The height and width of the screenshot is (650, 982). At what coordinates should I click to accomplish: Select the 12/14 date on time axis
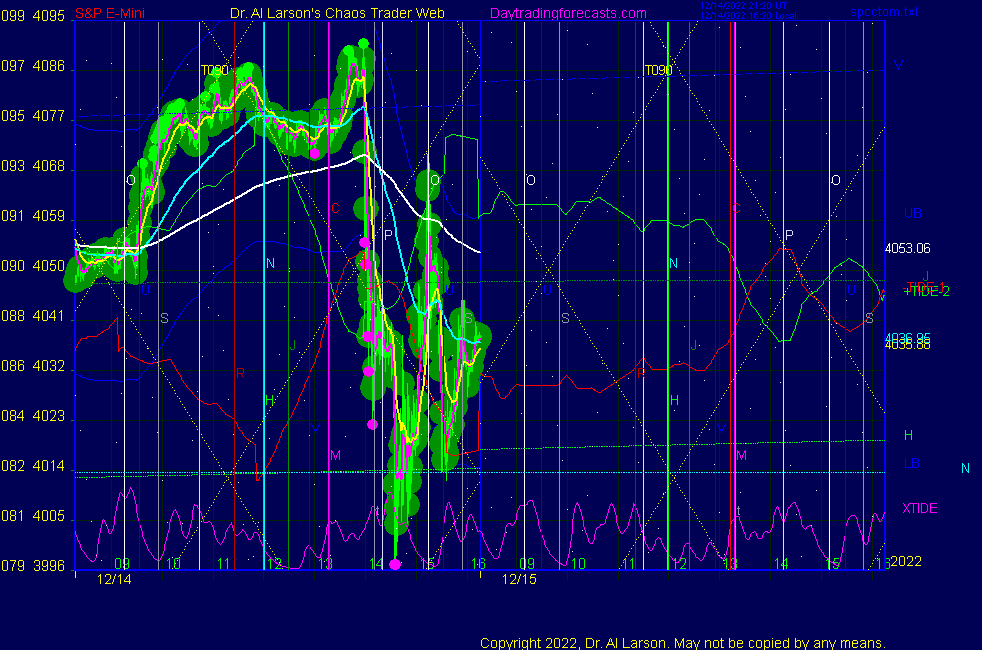[115, 579]
